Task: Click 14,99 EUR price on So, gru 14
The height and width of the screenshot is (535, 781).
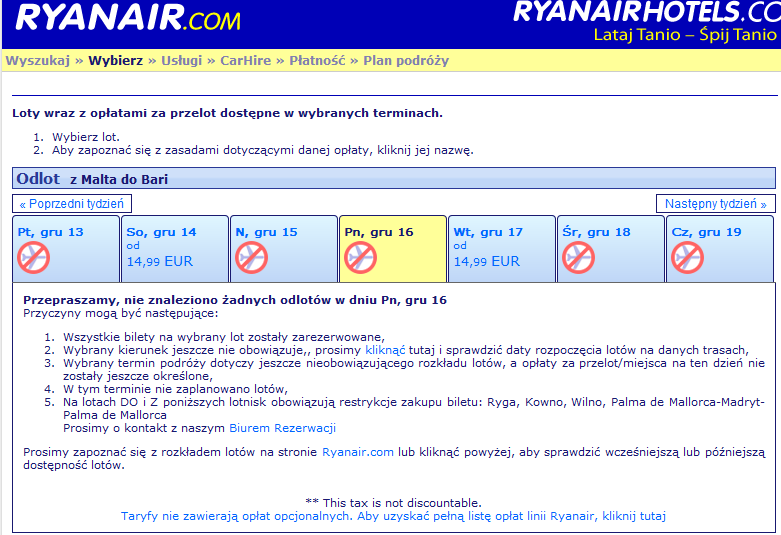Action: [x=159, y=262]
